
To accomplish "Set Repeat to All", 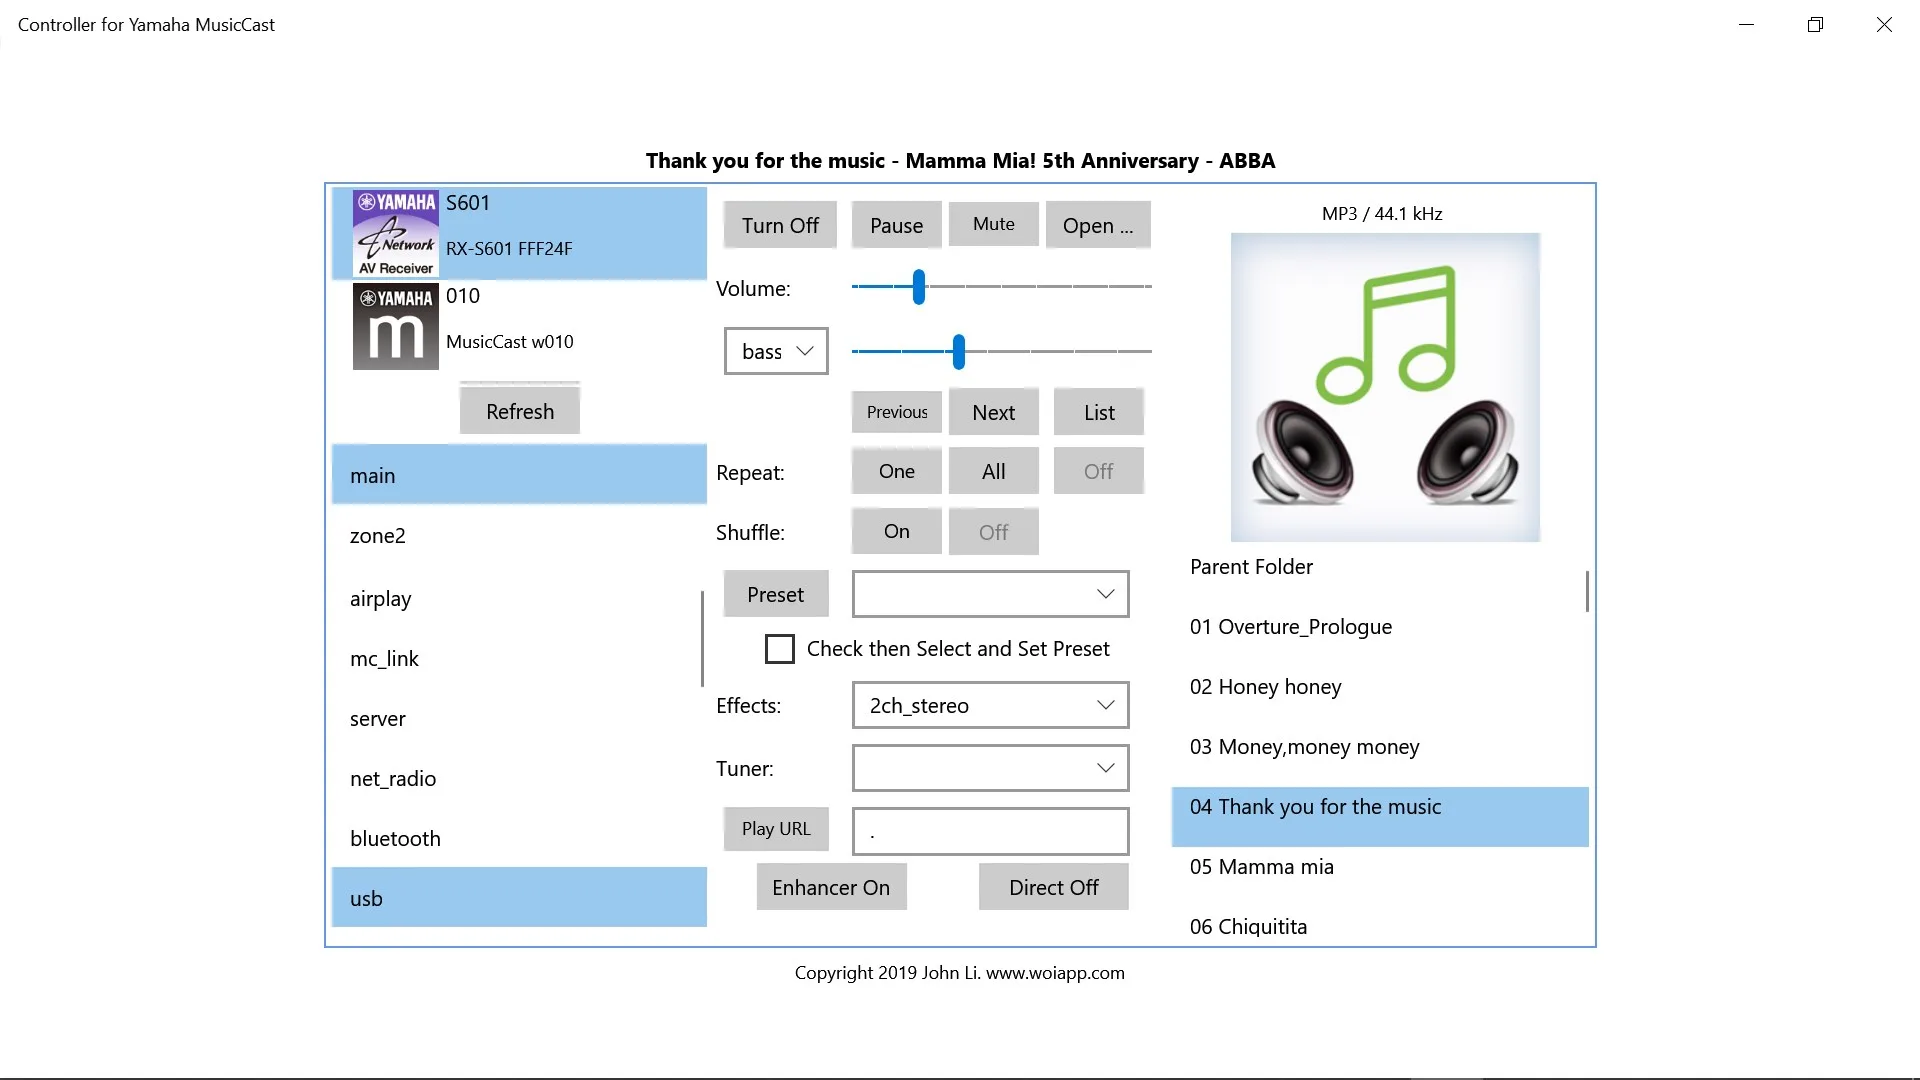I will click(994, 471).
